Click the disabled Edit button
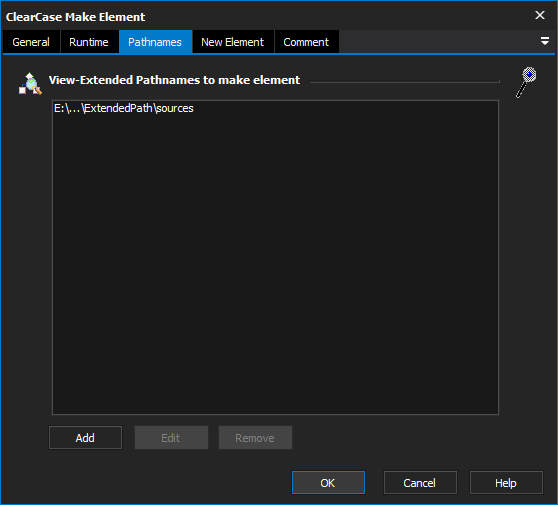Image resolution: width=558 pixels, height=505 pixels. (171, 438)
